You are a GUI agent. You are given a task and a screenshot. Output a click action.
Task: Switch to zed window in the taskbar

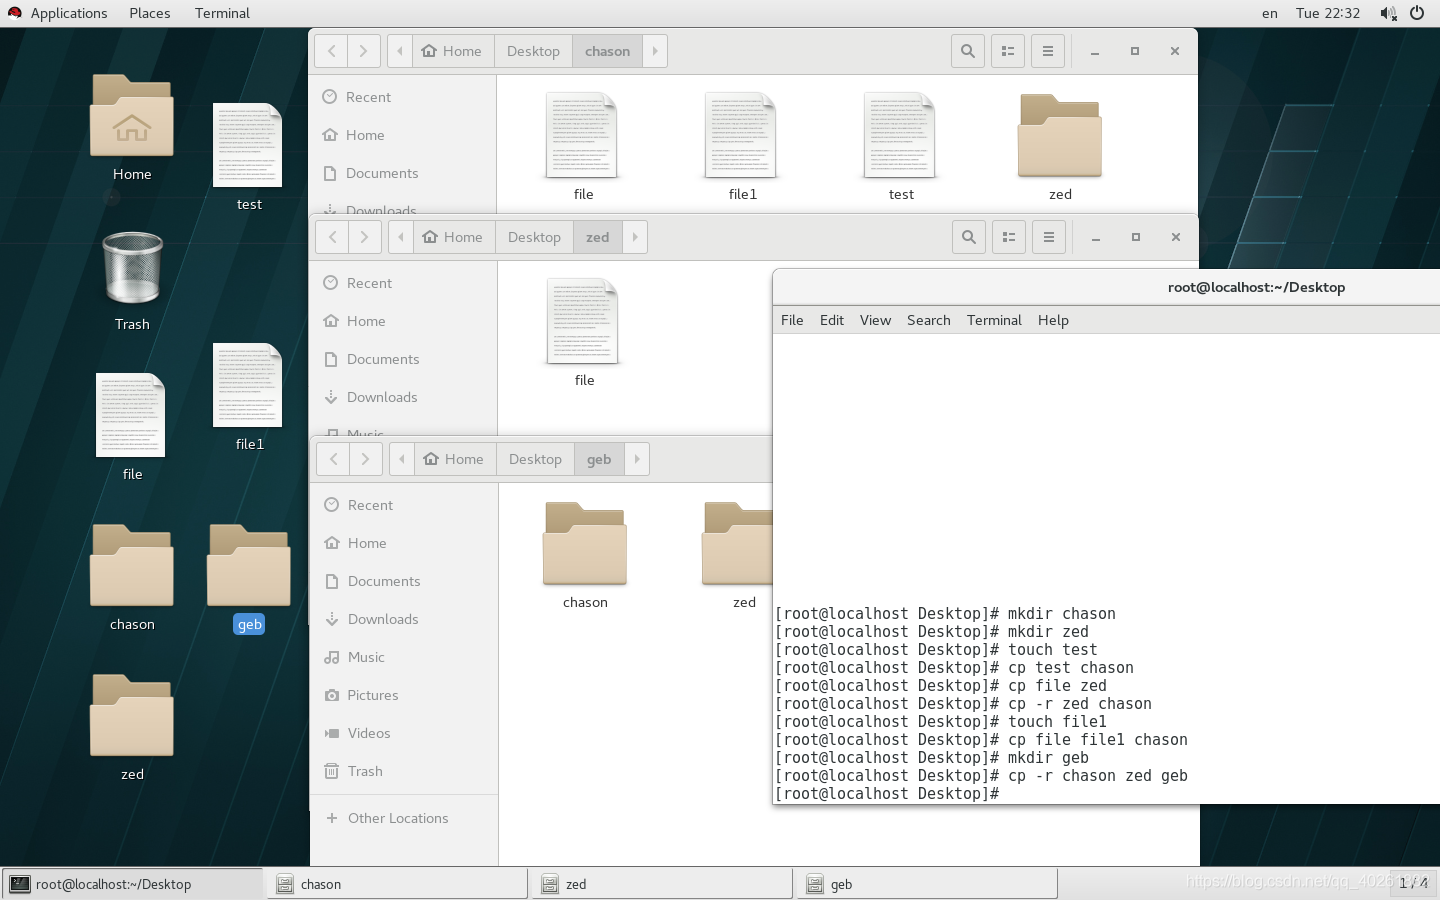click(x=662, y=884)
